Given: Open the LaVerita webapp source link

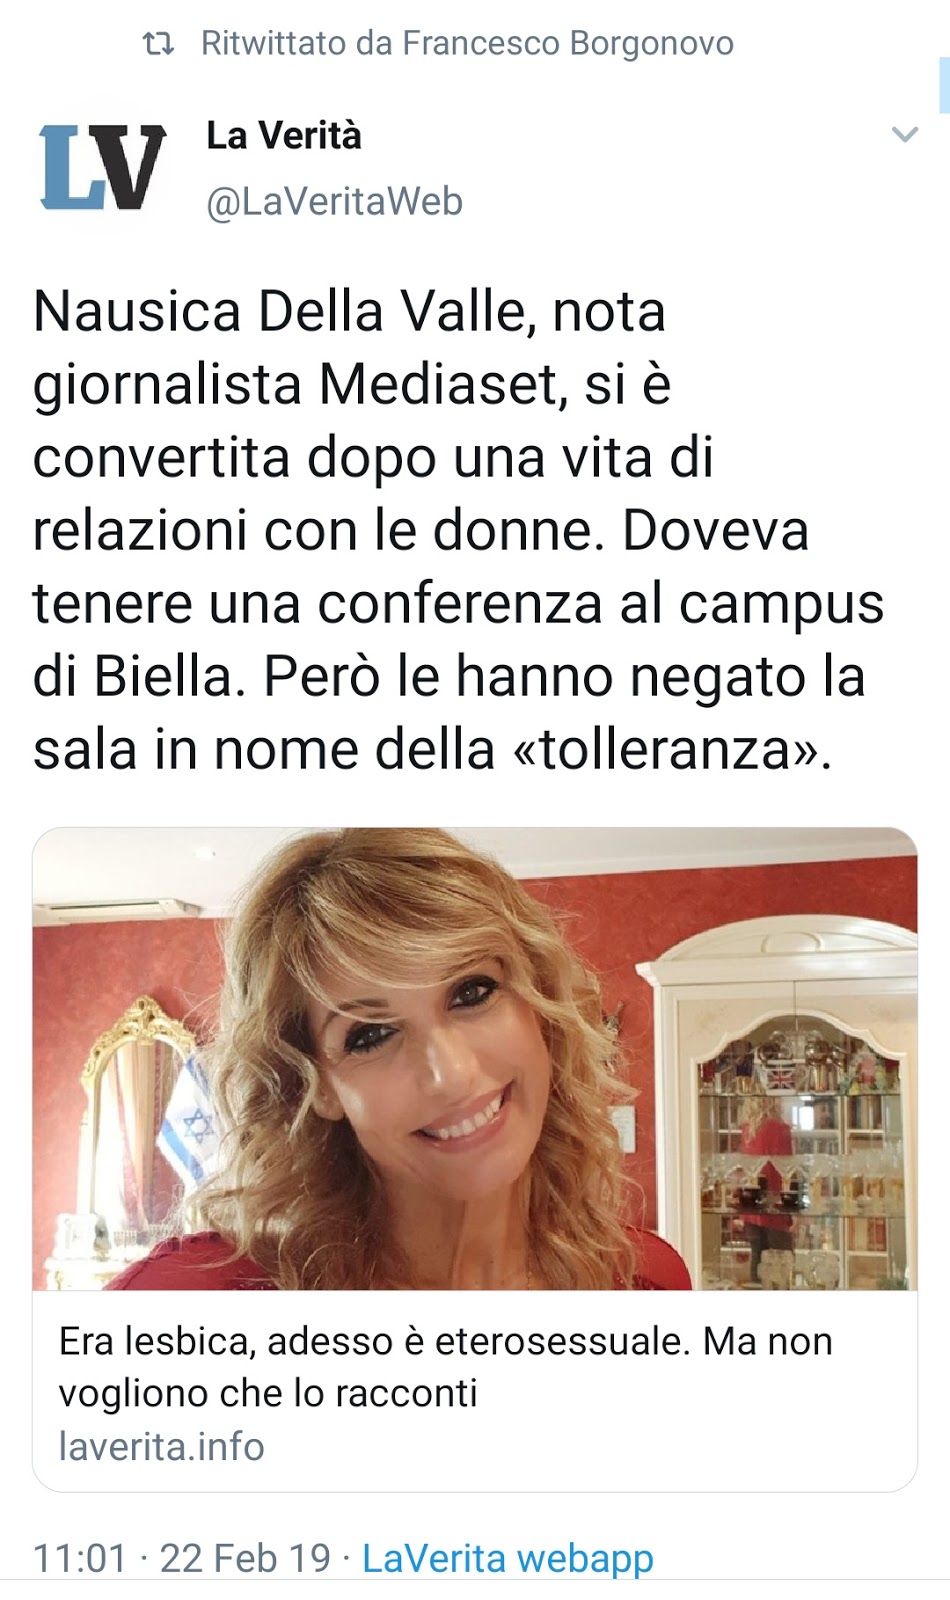Looking at the screenshot, I should (x=507, y=1558).
